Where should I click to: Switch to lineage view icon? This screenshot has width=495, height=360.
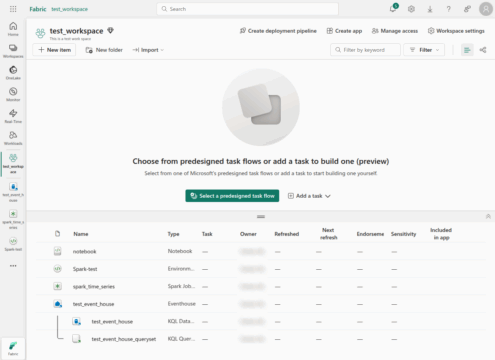(x=483, y=50)
